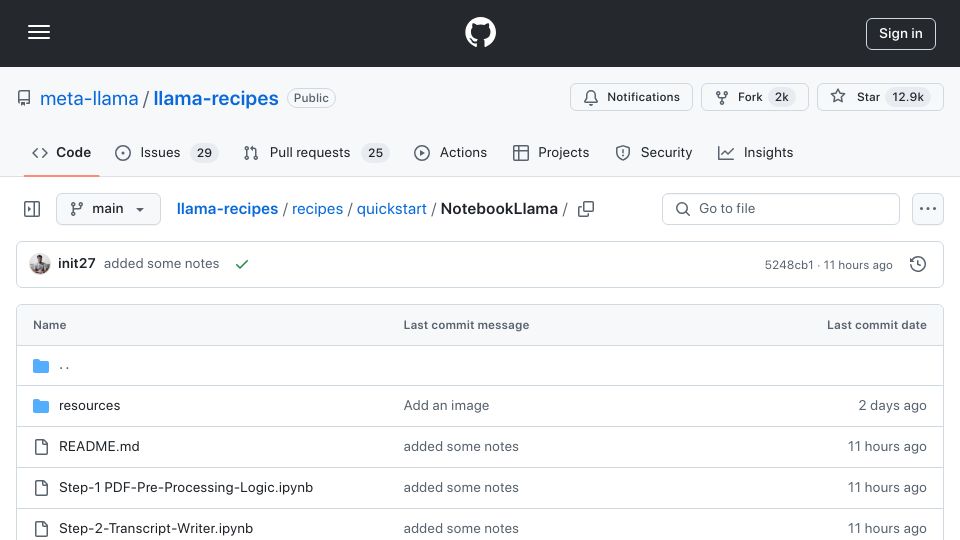Open the main branch dropdown

pos(108,209)
